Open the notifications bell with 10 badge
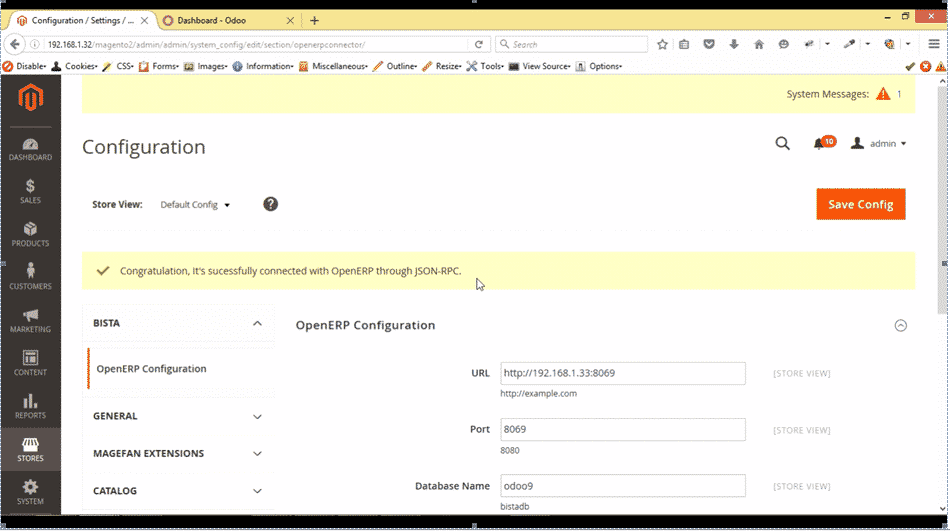Viewport: 950px width, 531px height. [823, 143]
